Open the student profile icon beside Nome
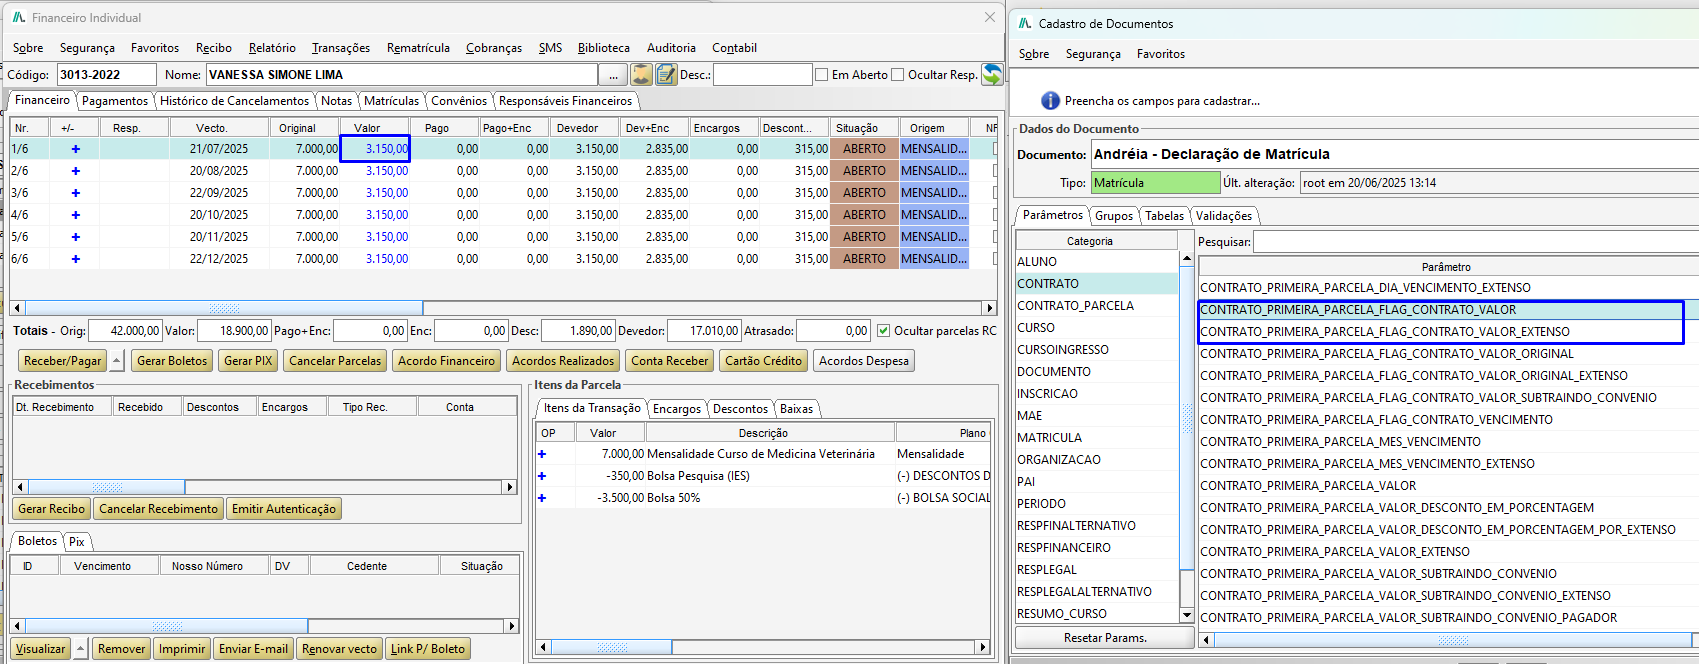The height and width of the screenshot is (664, 1699). [x=641, y=74]
